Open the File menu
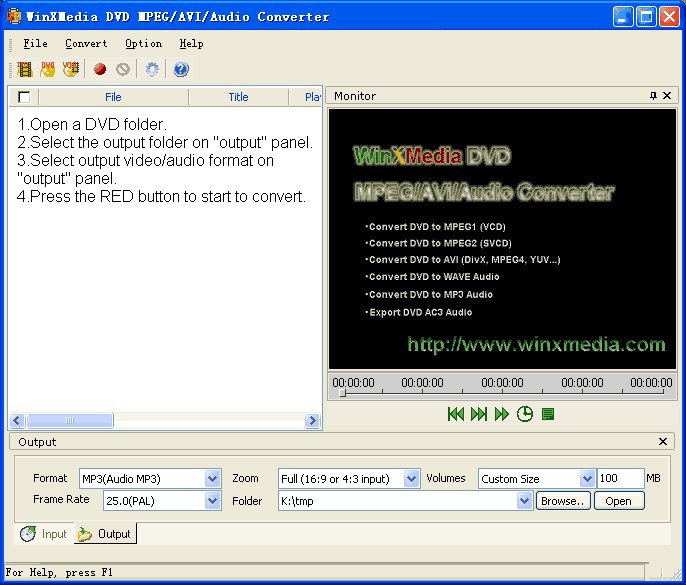This screenshot has height=585, width=686. tap(35, 43)
